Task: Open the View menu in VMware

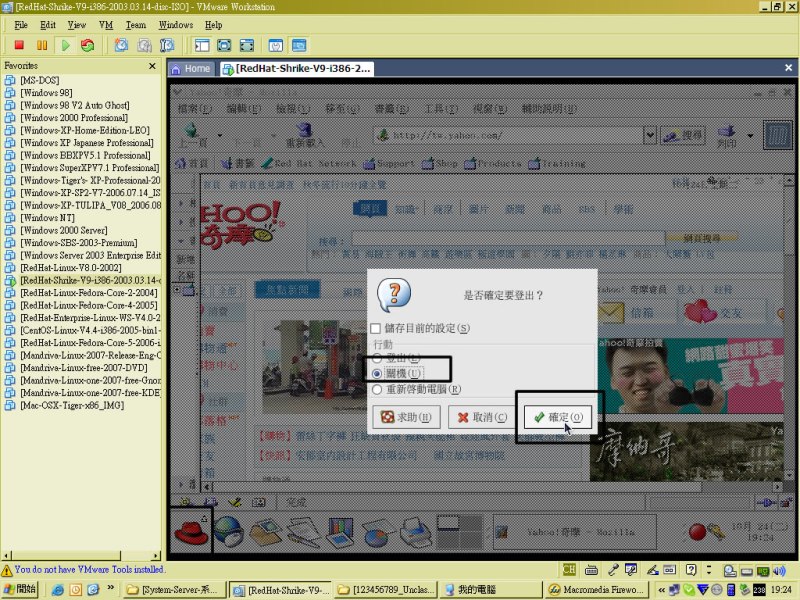Action: pyautogui.click(x=77, y=25)
